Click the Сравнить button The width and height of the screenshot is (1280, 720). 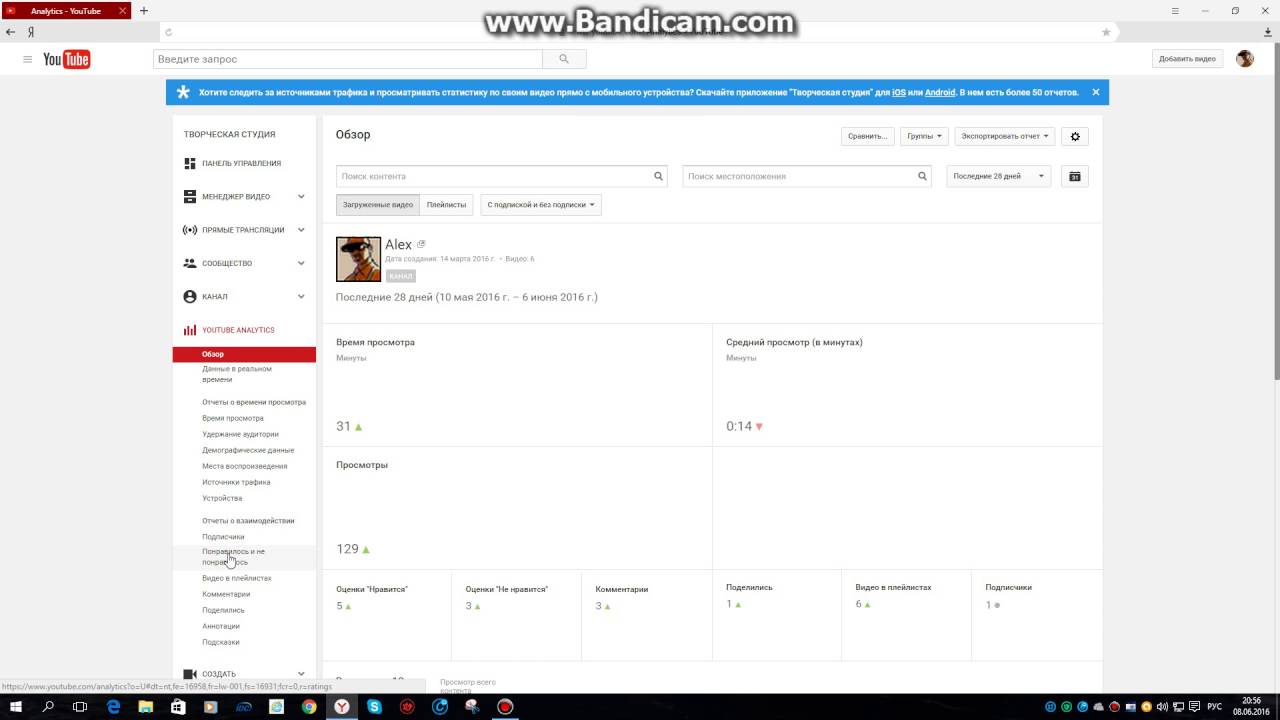click(x=867, y=136)
